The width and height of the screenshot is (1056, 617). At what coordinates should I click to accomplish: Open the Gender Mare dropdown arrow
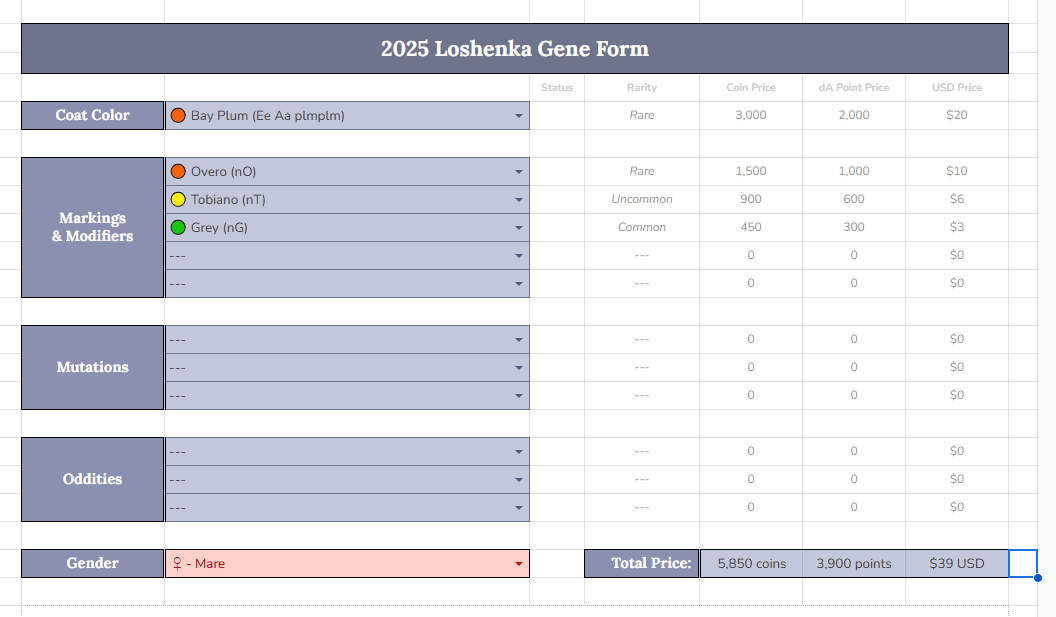518,564
